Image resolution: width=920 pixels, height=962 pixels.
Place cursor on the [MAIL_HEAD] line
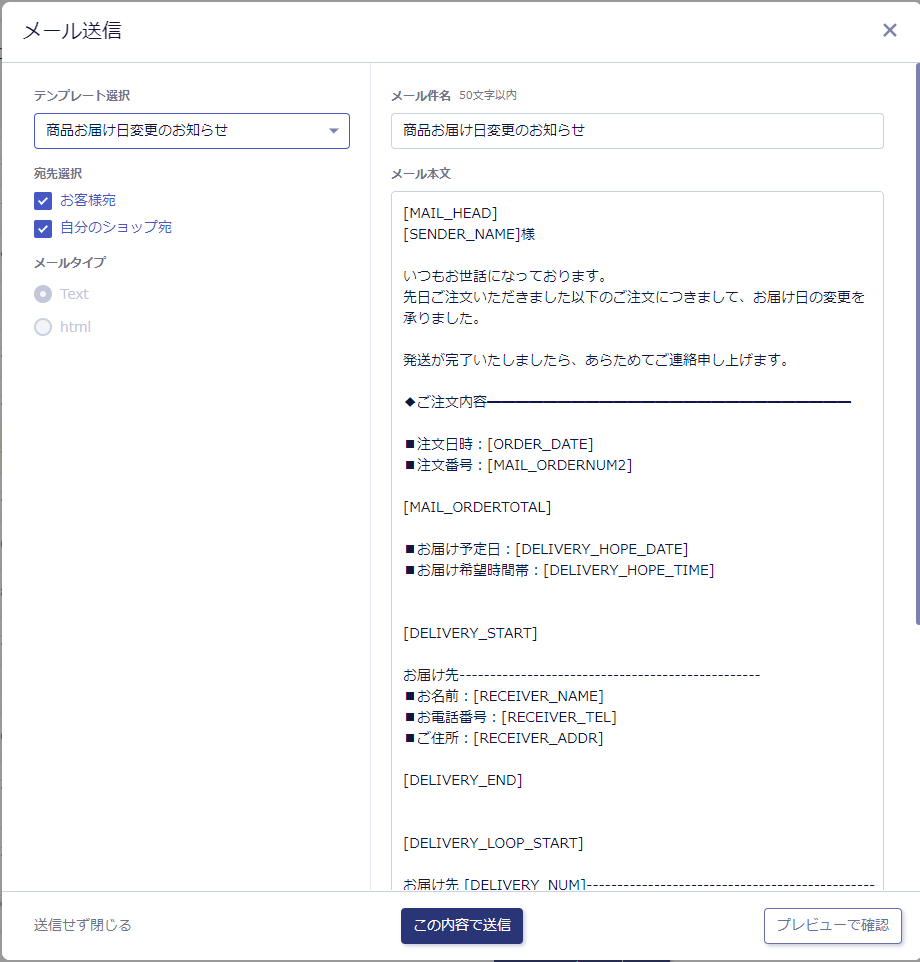[450, 213]
